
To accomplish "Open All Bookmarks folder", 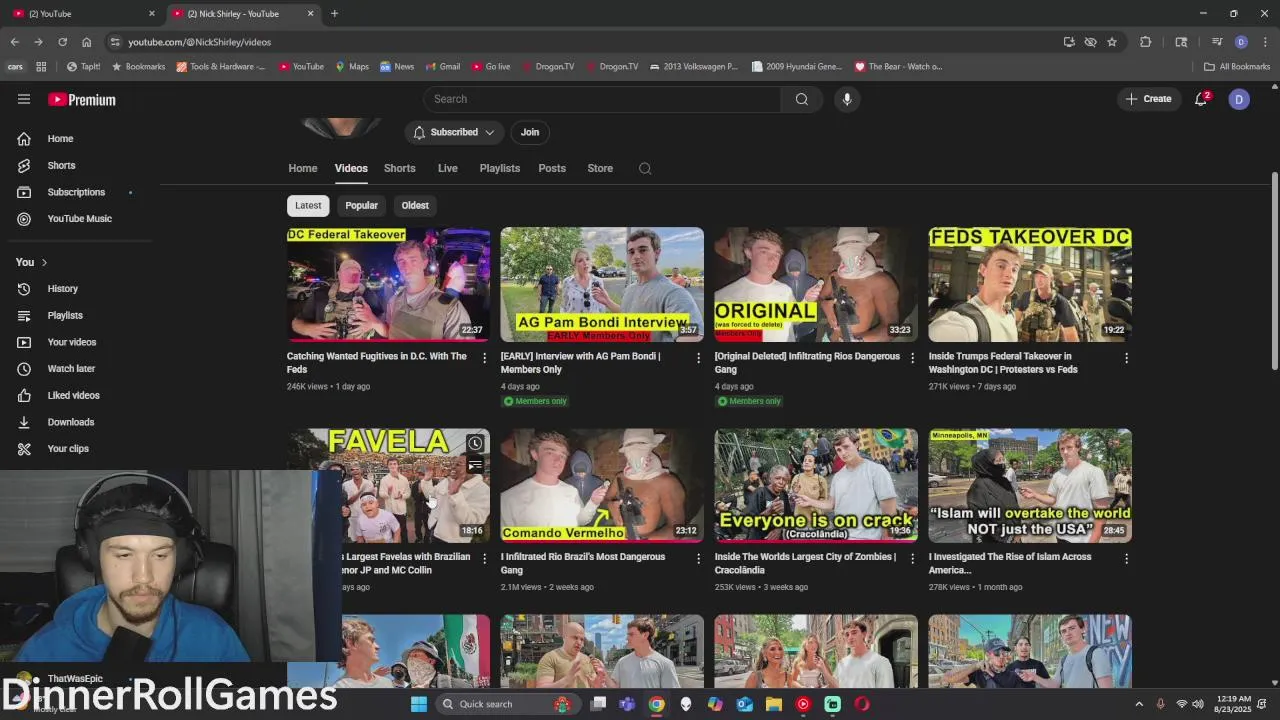I will [x=1237, y=67].
